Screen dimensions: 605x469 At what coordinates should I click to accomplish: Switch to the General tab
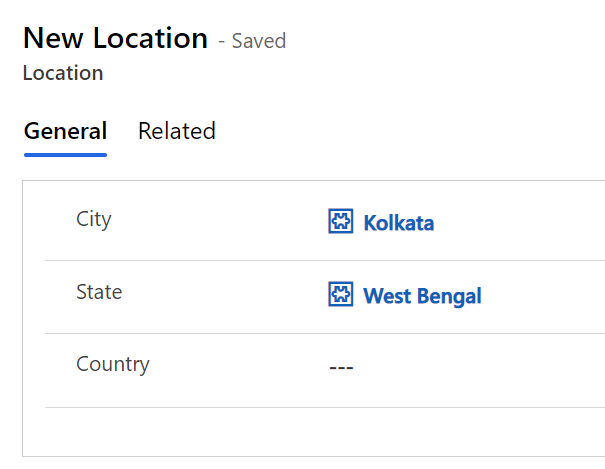coord(65,131)
